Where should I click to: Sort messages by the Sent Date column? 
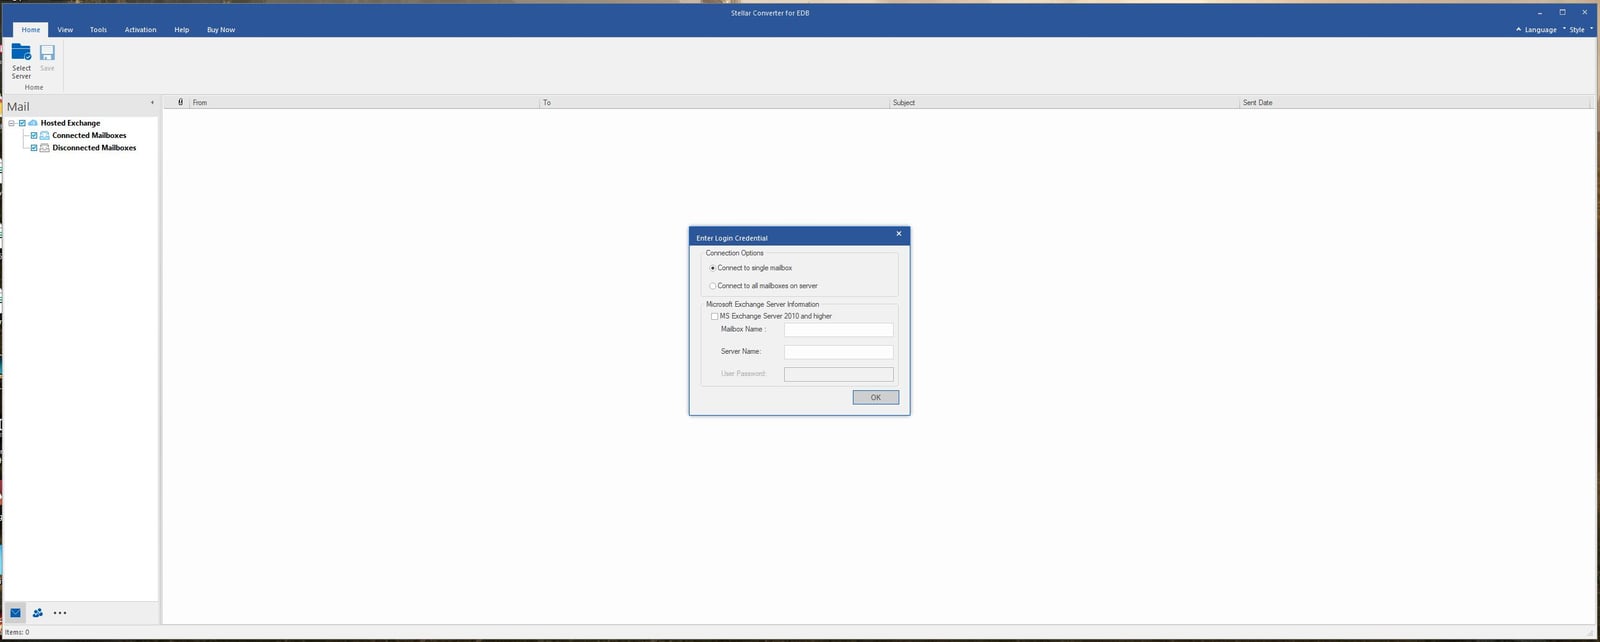pyautogui.click(x=1414, y=102)
